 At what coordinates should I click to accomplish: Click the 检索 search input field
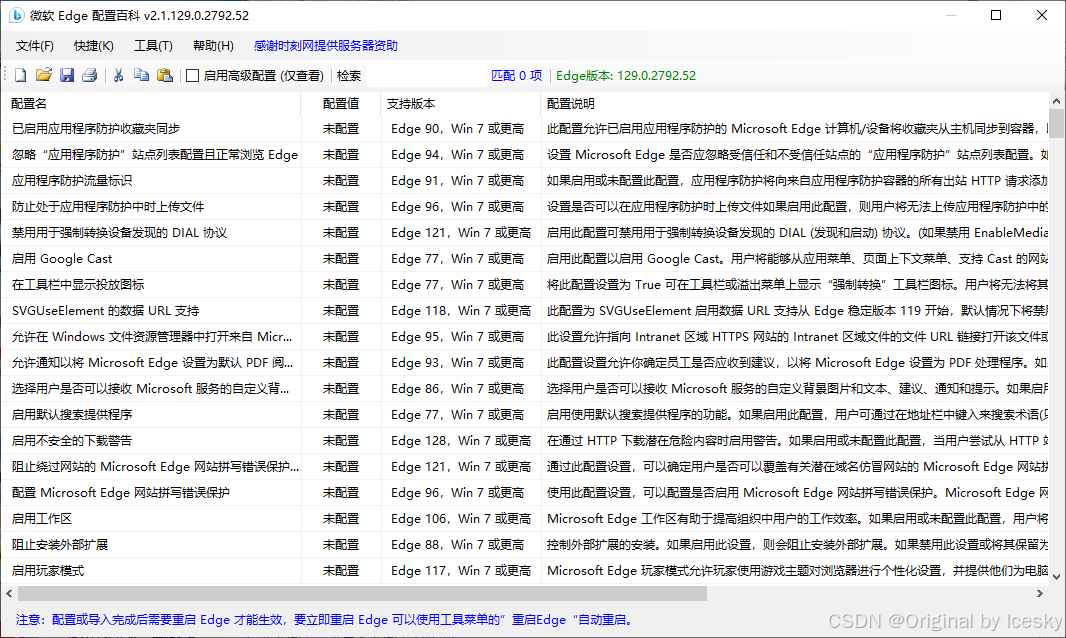[x=426, y=75]
